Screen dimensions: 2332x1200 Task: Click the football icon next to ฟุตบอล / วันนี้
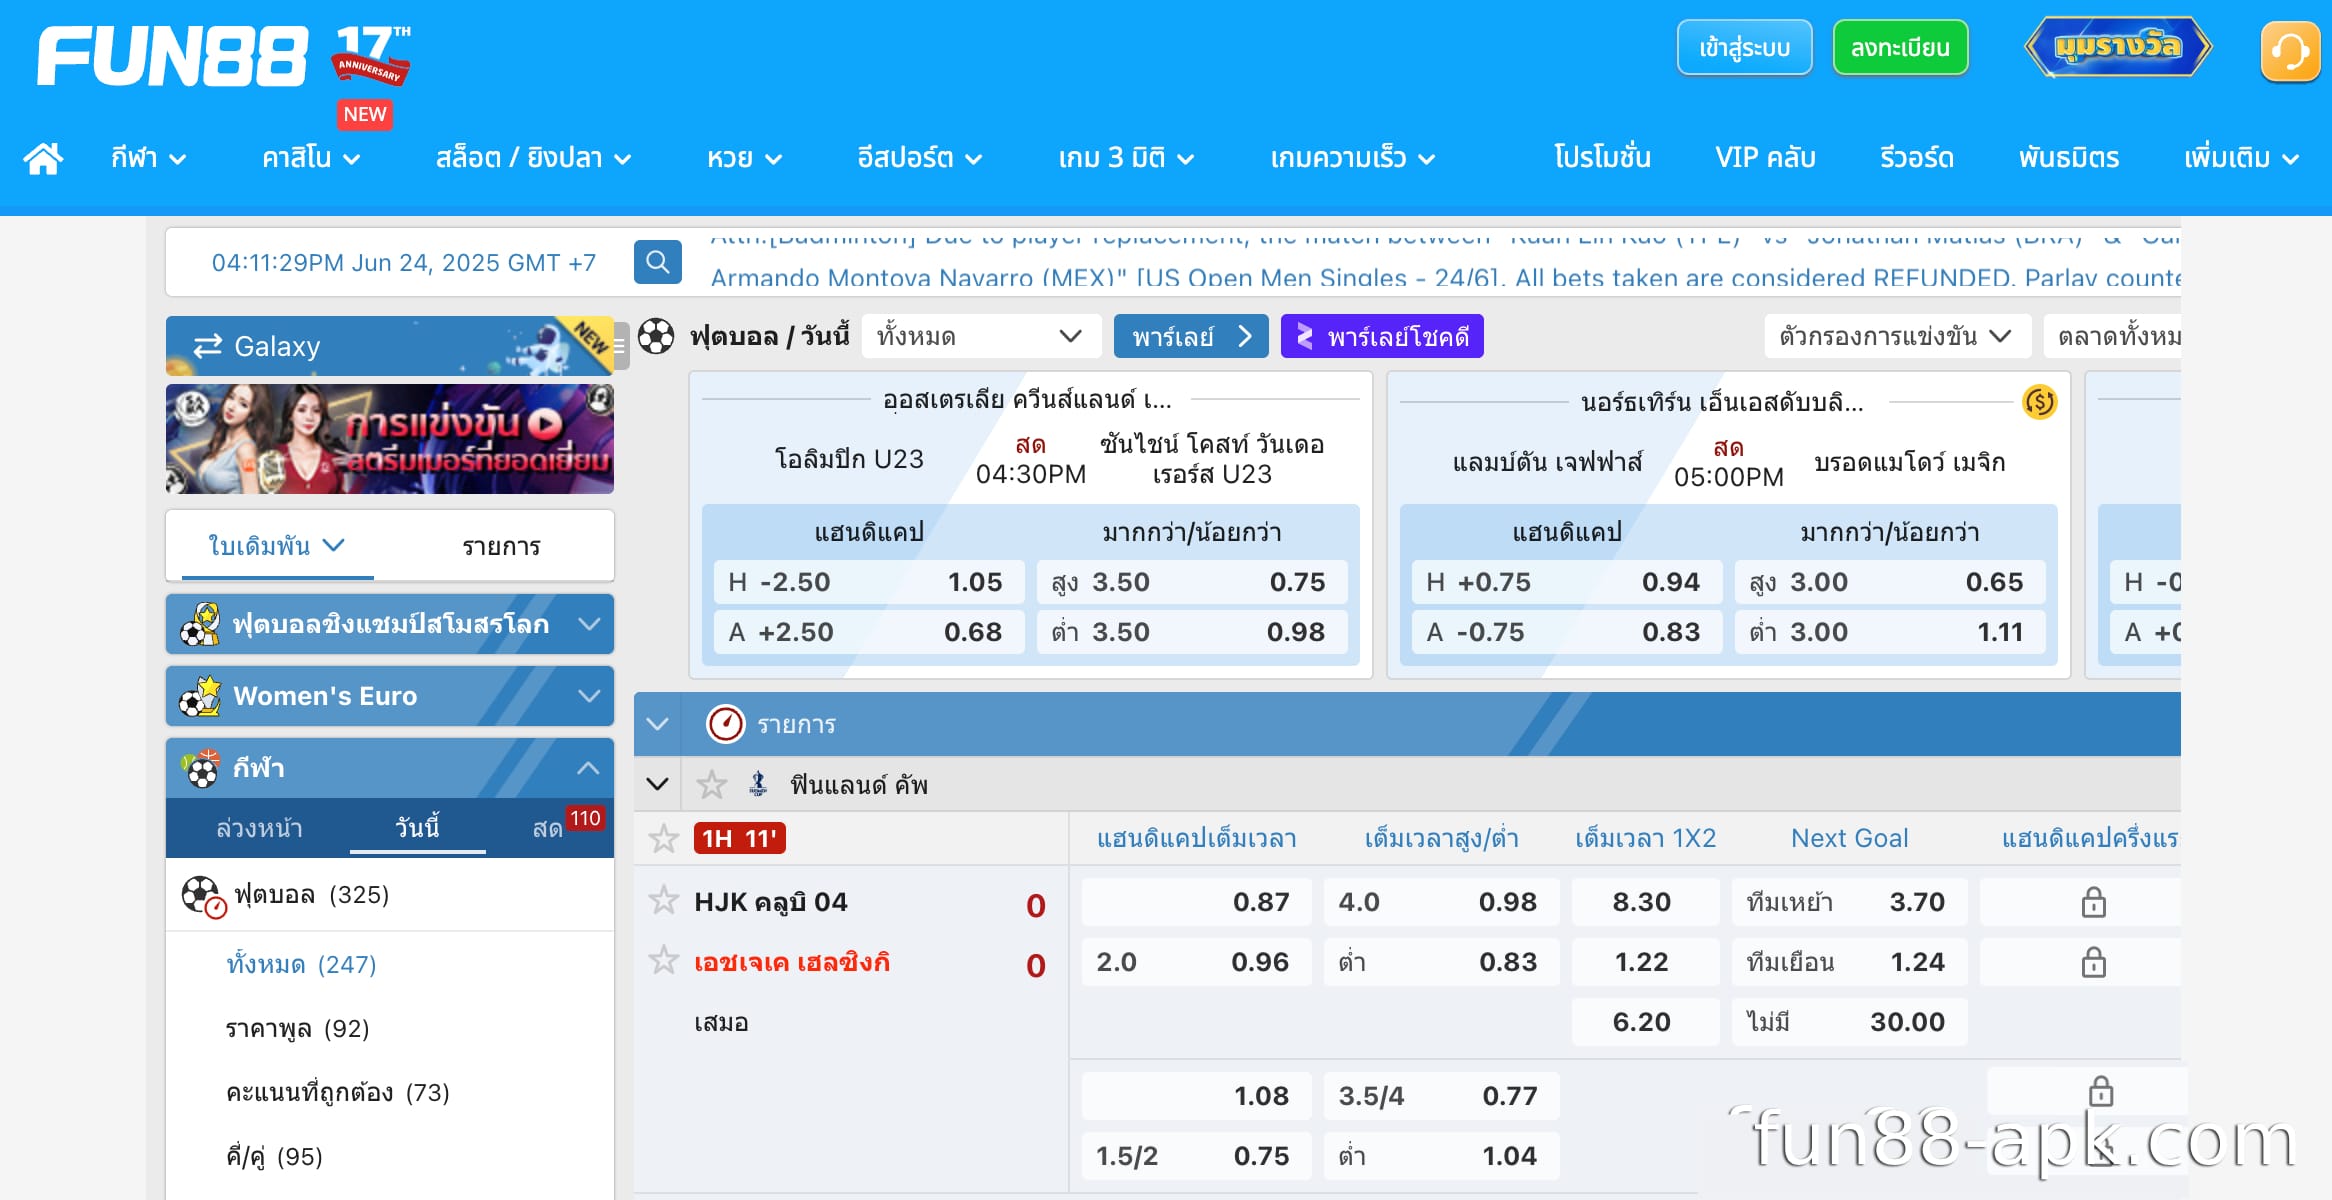[x=656, y=336]
